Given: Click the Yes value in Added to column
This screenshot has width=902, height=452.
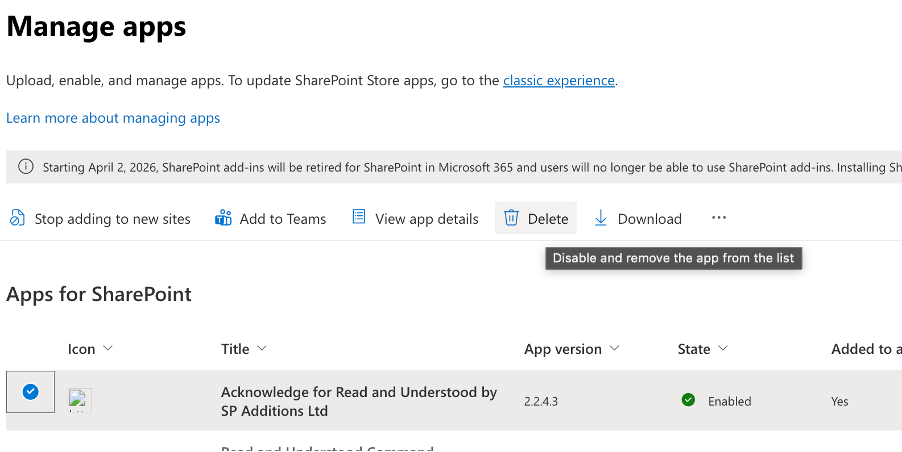Looking at the screenshot, I should 839,401.
